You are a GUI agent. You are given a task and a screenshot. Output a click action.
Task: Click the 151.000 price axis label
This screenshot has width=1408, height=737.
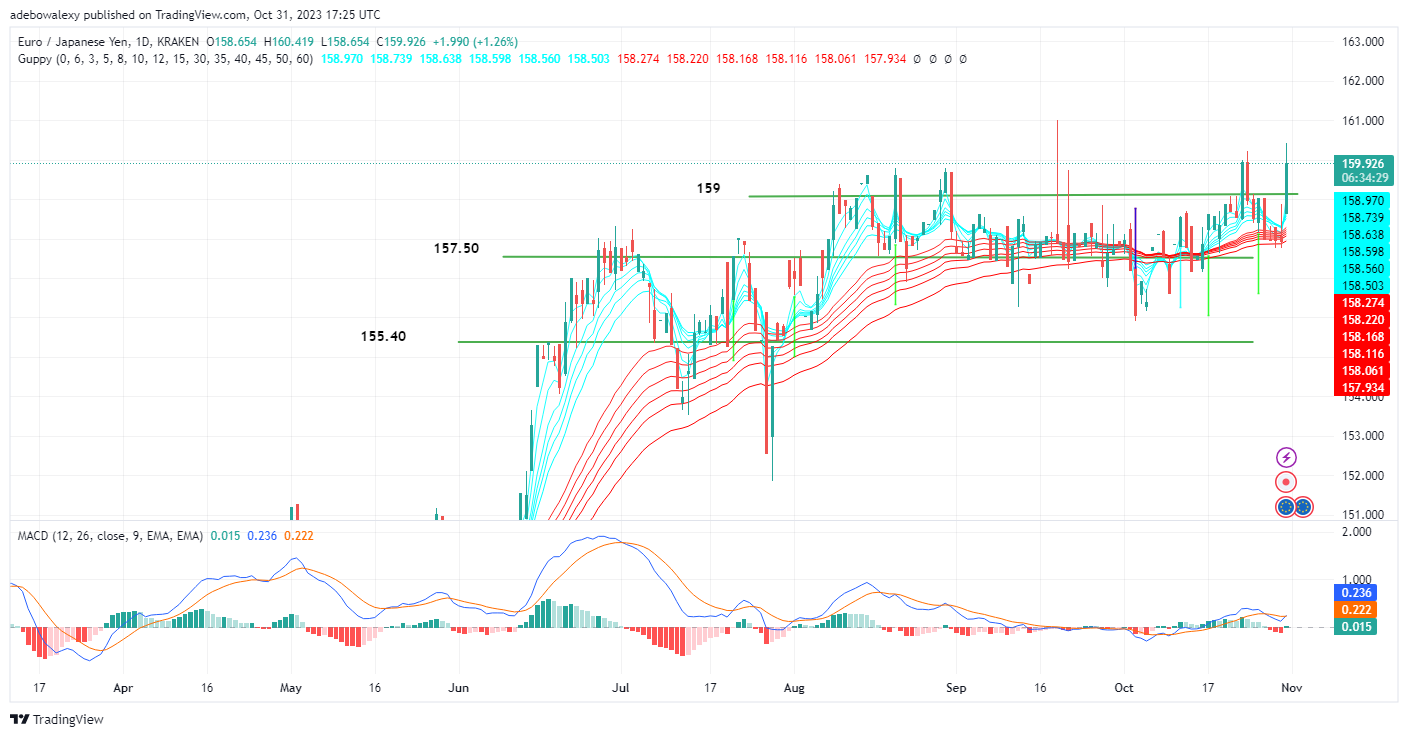[x=1362, y=515]
